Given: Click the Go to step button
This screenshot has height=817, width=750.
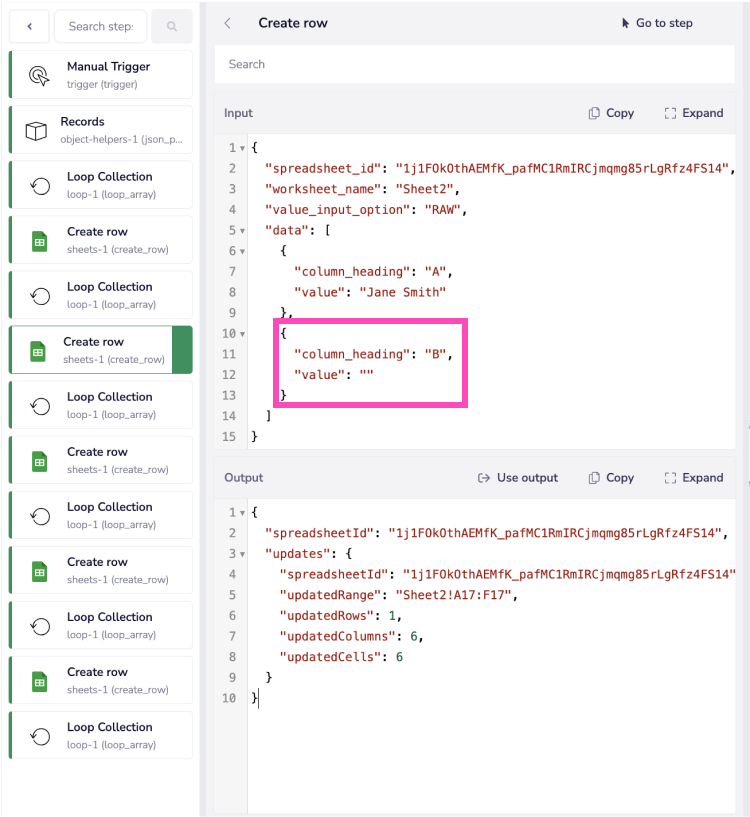Looking at the screenshot, I should (656, 23).
